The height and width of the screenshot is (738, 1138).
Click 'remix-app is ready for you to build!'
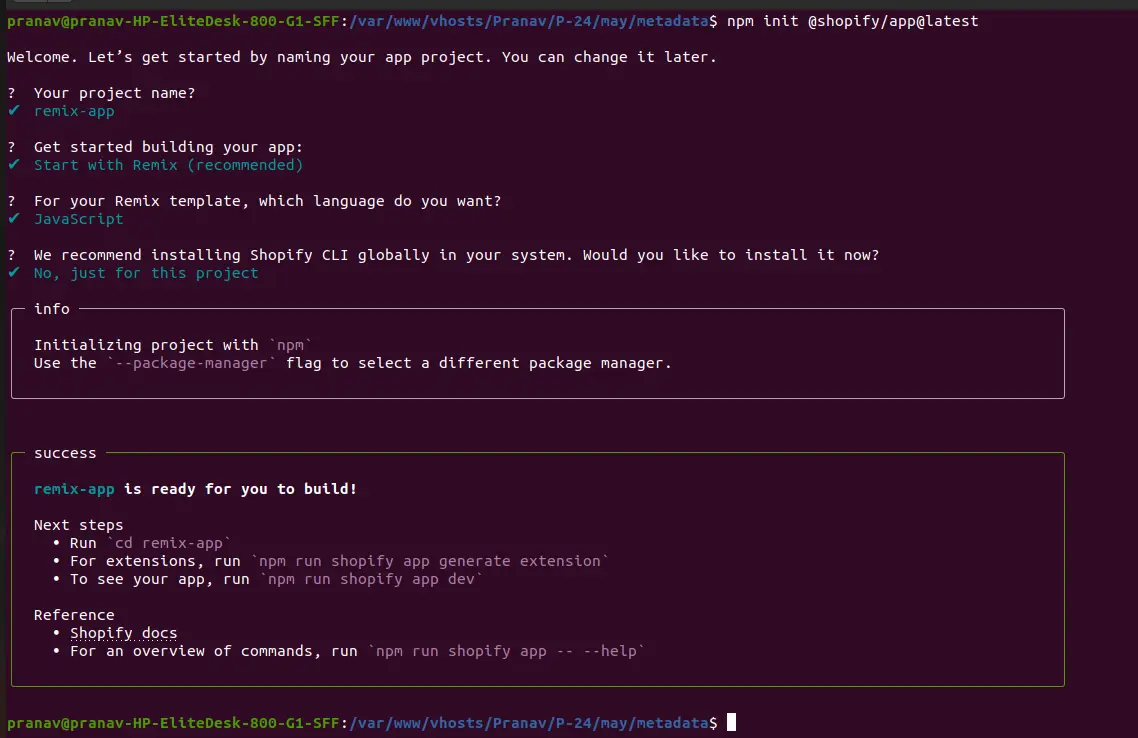[x=195, y=489]
